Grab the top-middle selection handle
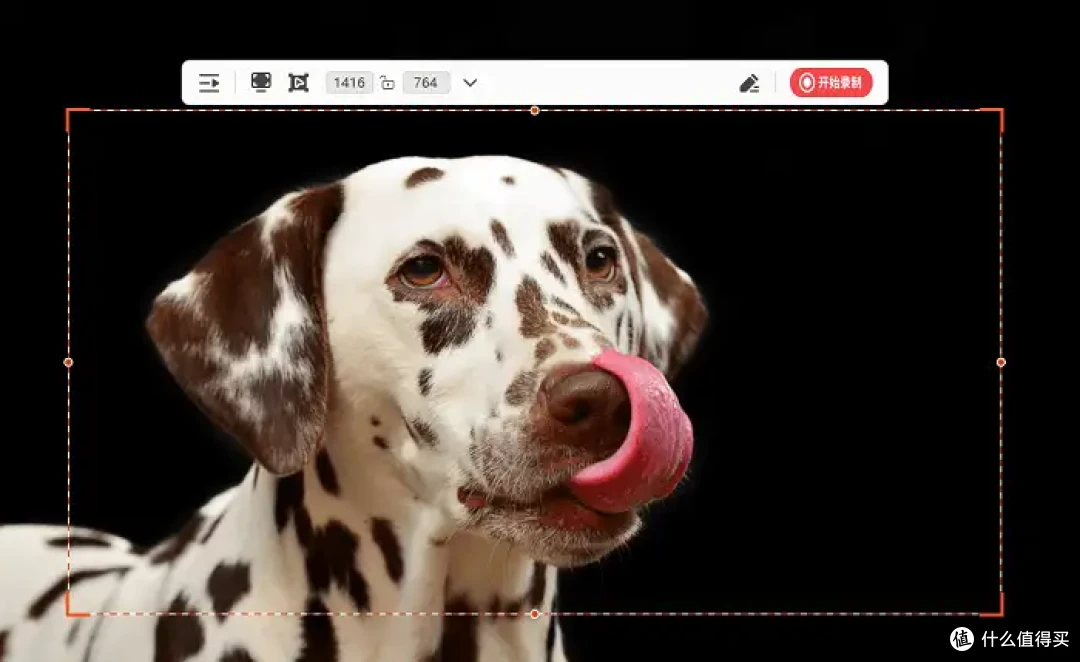This screenshot has height=662, width=1080. tap(534, 110)
